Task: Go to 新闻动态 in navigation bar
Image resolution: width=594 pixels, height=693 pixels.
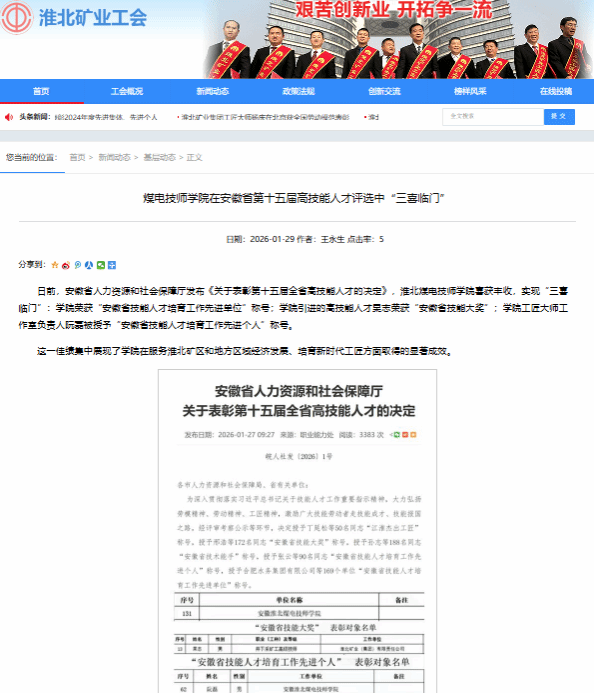Action: [x=213, y=91]
